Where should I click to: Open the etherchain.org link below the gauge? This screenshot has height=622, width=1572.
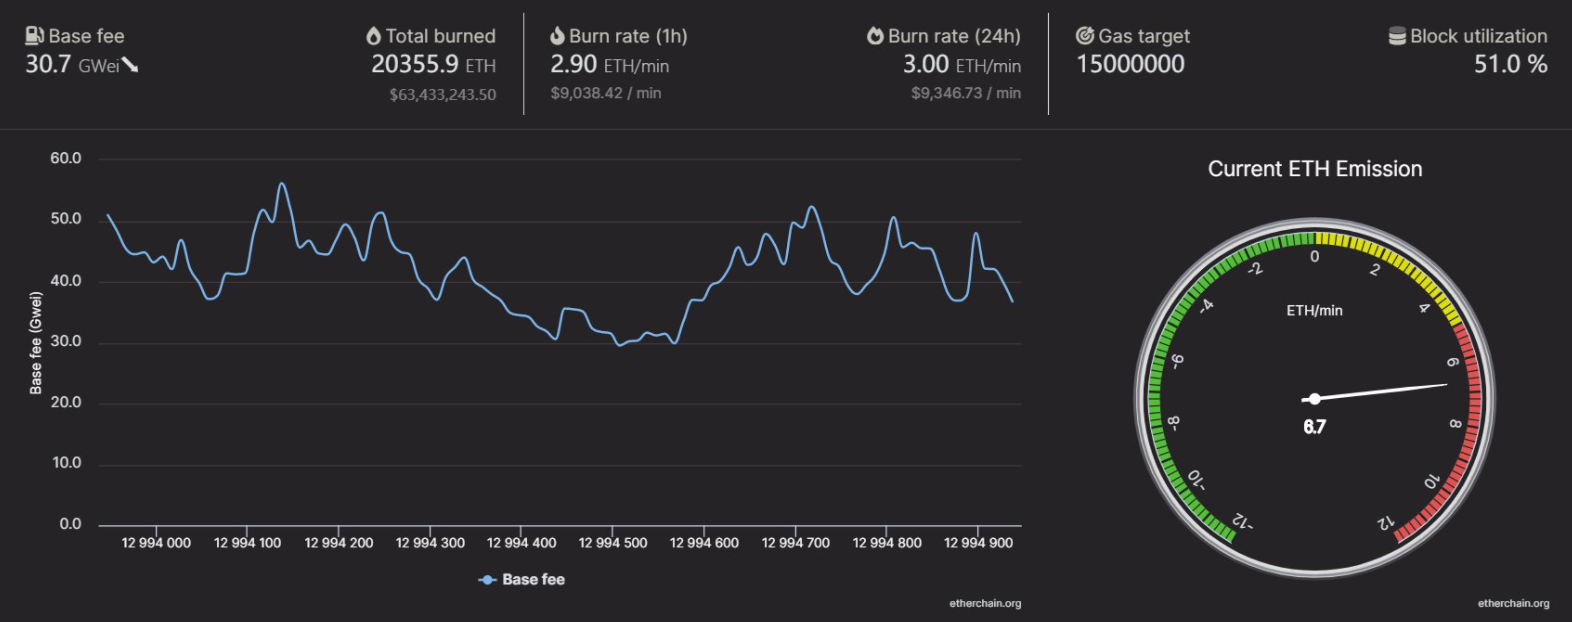pos(1513,603)
